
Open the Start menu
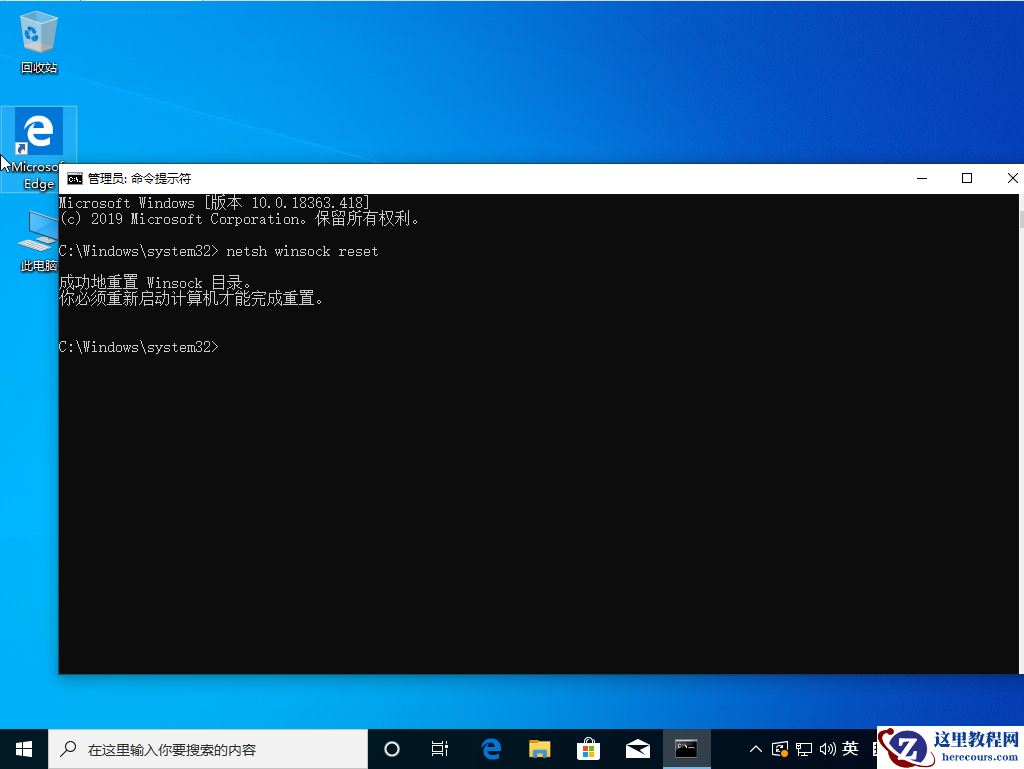tap(22, 748)
